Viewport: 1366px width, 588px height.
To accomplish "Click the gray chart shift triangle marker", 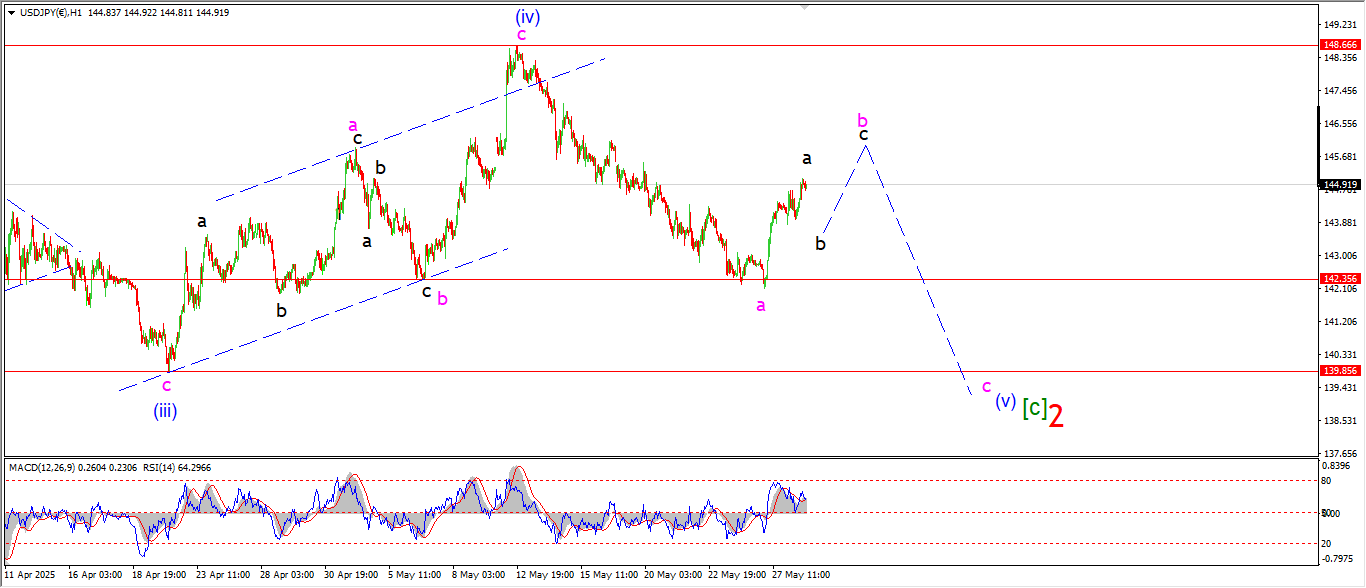I will (x=803, y=6).
